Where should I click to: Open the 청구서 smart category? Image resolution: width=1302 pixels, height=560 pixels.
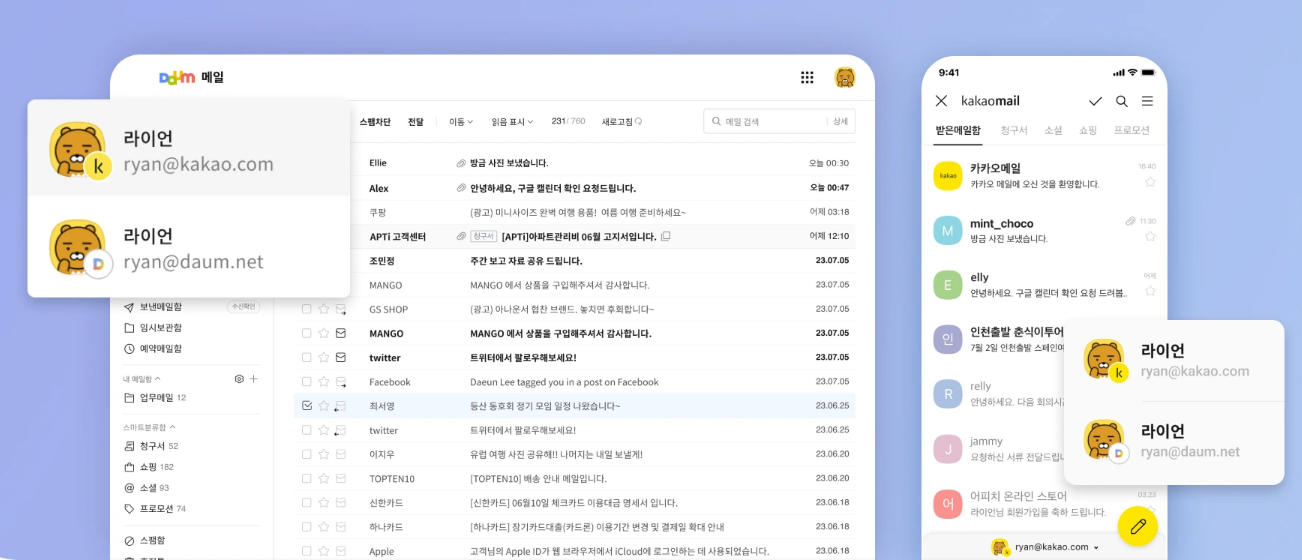151,446
